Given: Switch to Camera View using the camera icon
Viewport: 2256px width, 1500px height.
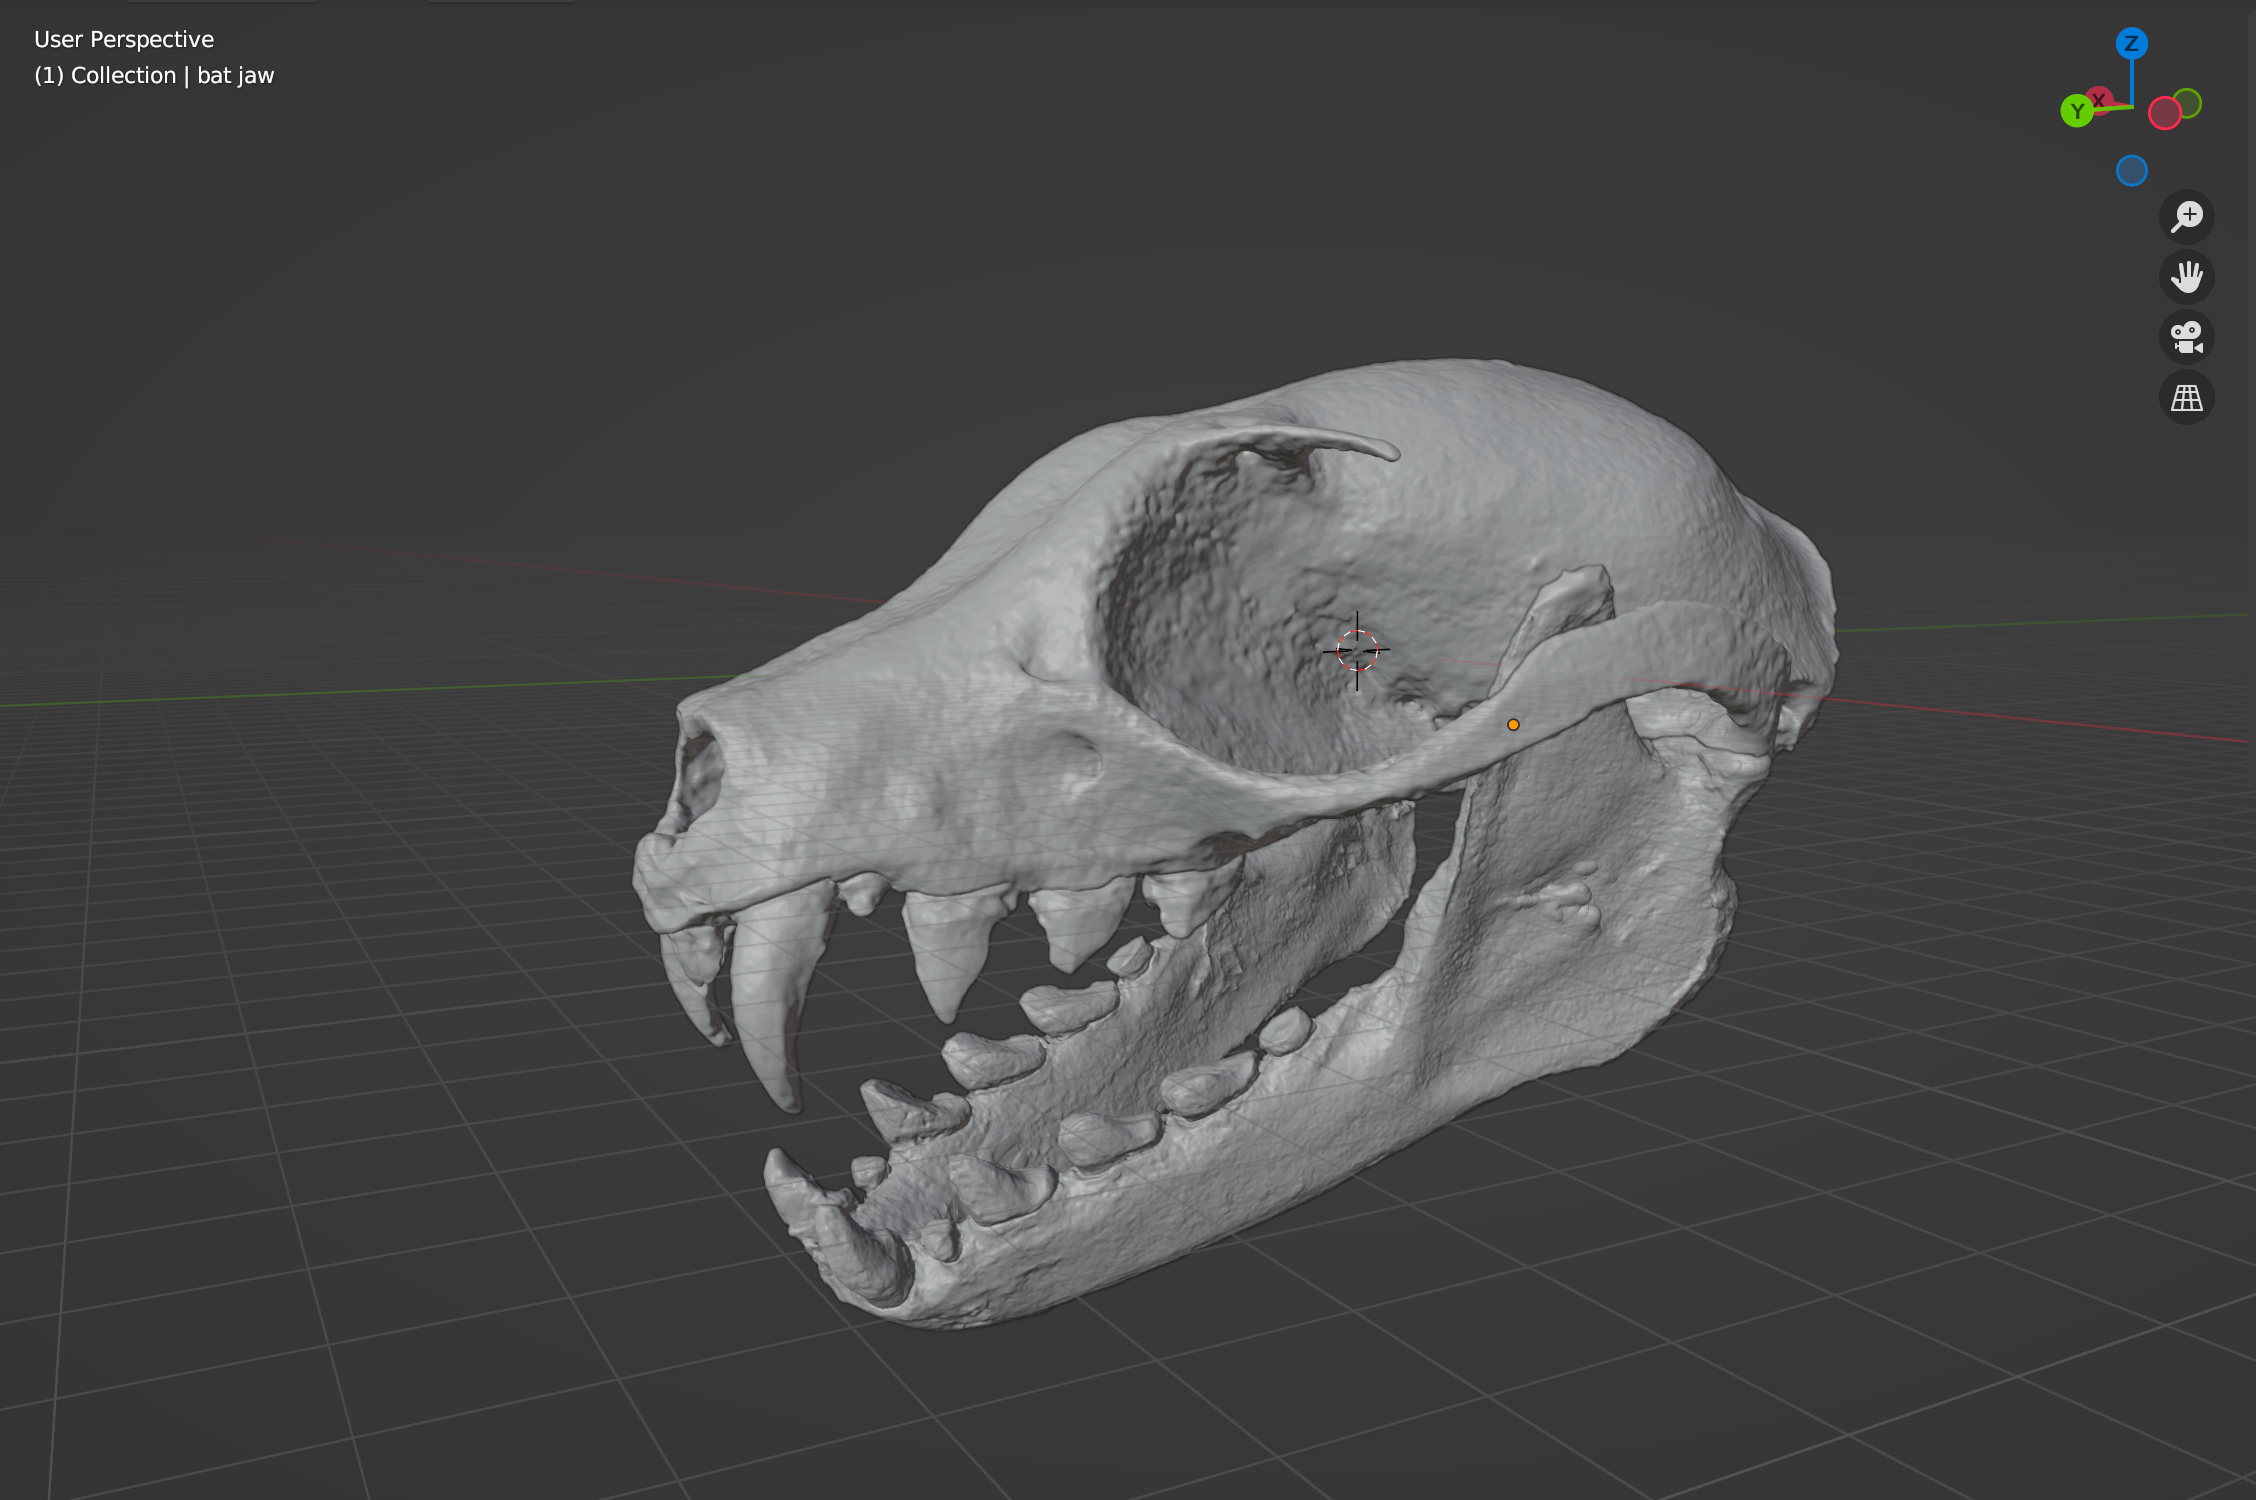Looking at the screenshot, I should pyautogui.click(x=2186, y=337).
